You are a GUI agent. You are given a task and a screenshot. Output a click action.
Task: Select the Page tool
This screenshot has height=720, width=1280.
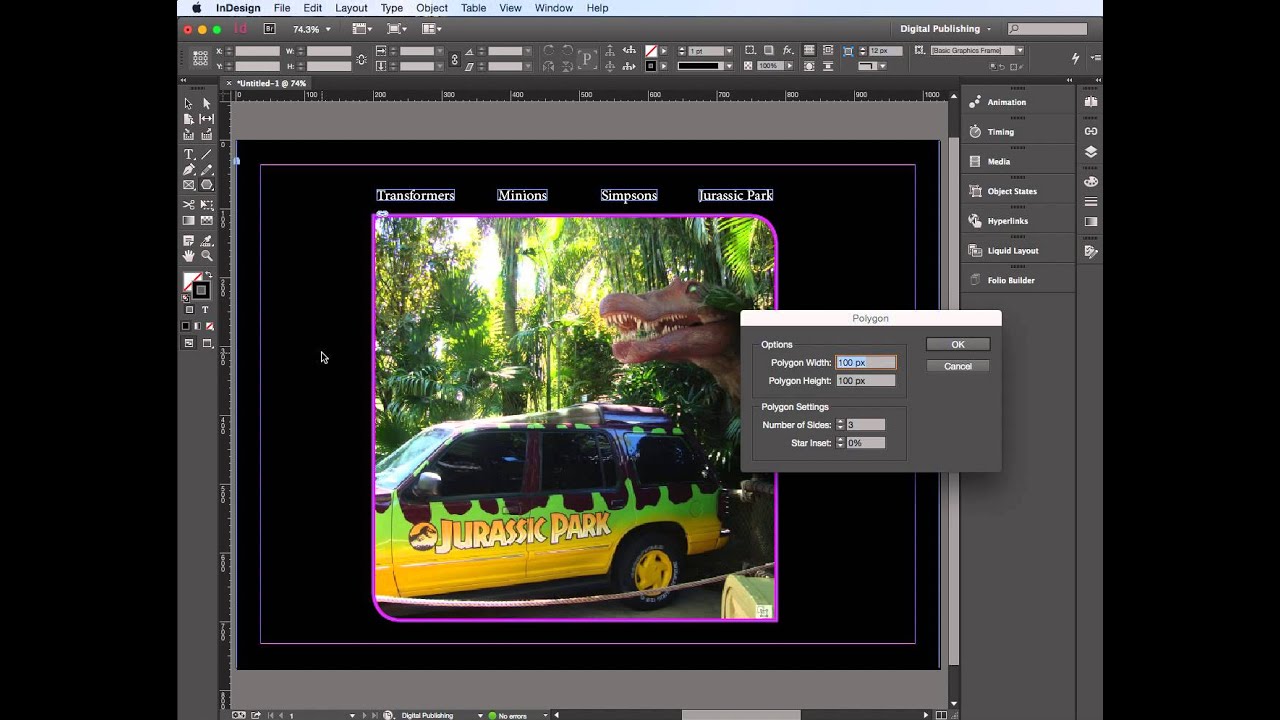pos(188,119)
